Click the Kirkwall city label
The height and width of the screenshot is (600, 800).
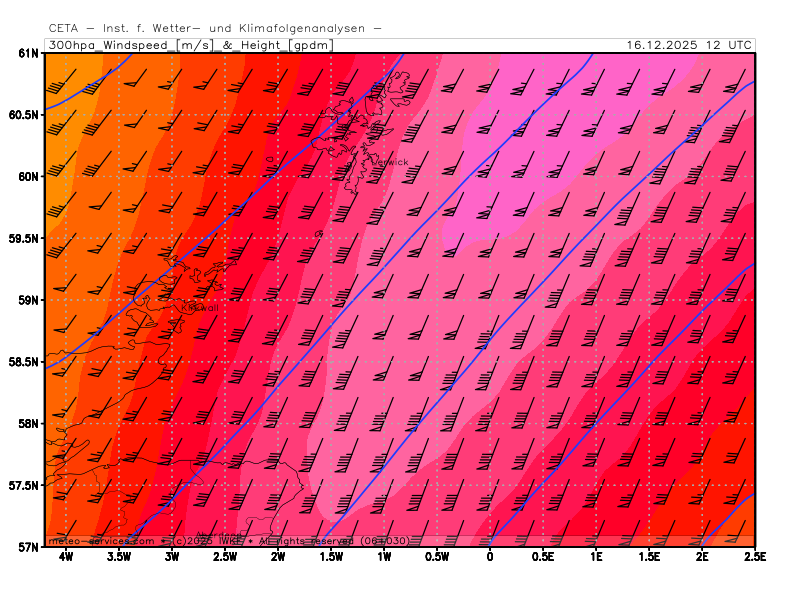[x=199, y=308]
